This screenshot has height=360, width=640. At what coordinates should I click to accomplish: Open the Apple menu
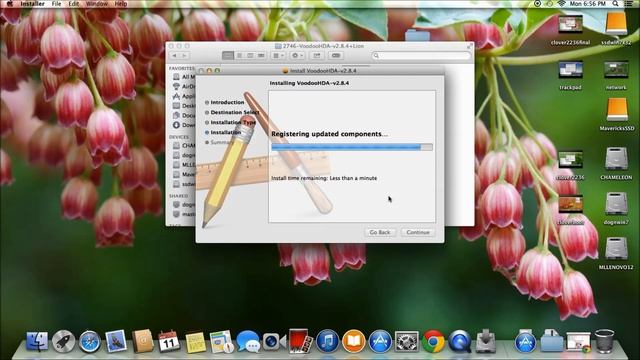9,4
